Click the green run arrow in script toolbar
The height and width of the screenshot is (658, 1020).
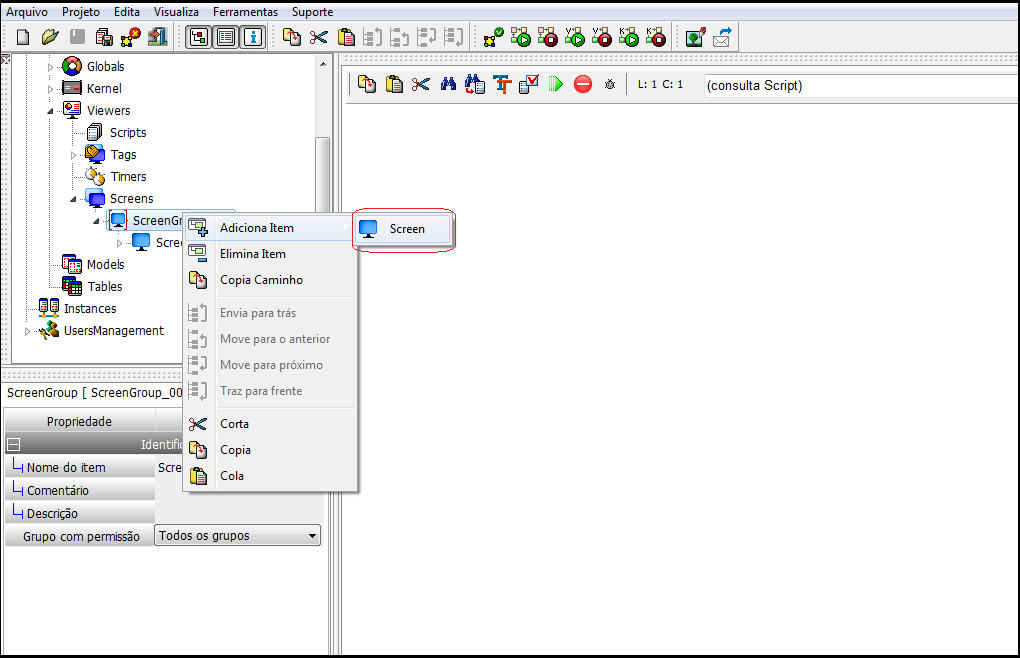556,84
